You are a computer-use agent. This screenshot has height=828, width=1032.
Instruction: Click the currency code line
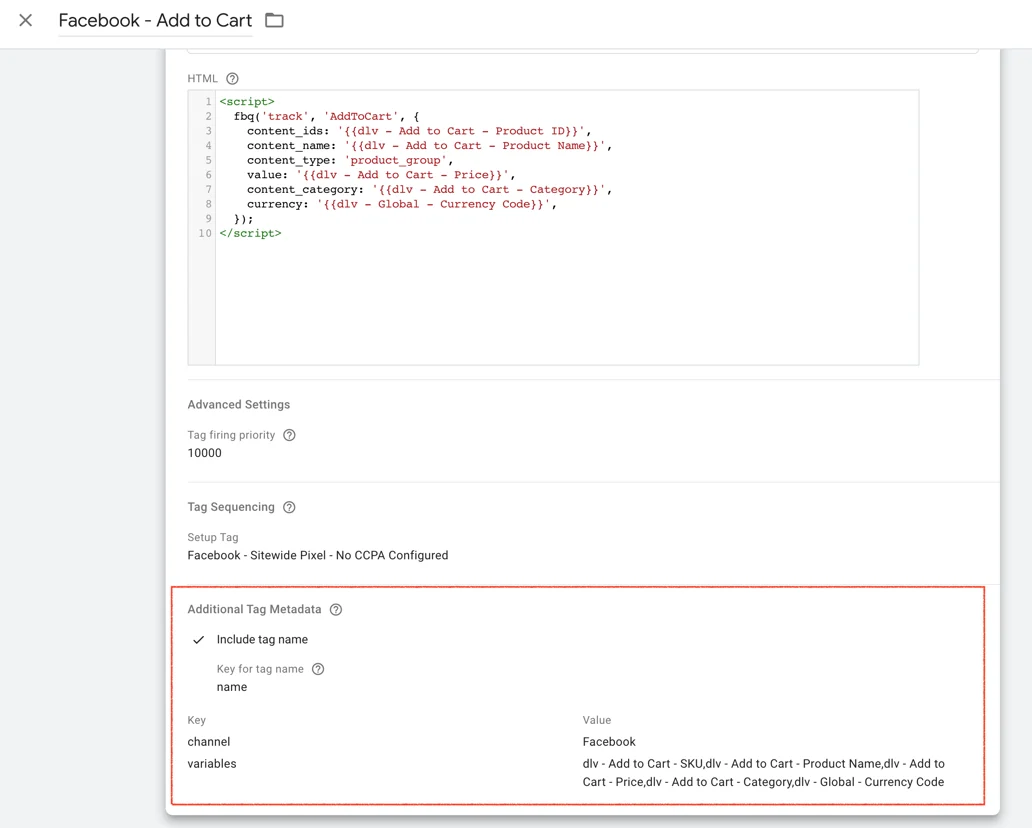[x=402, y=204]
